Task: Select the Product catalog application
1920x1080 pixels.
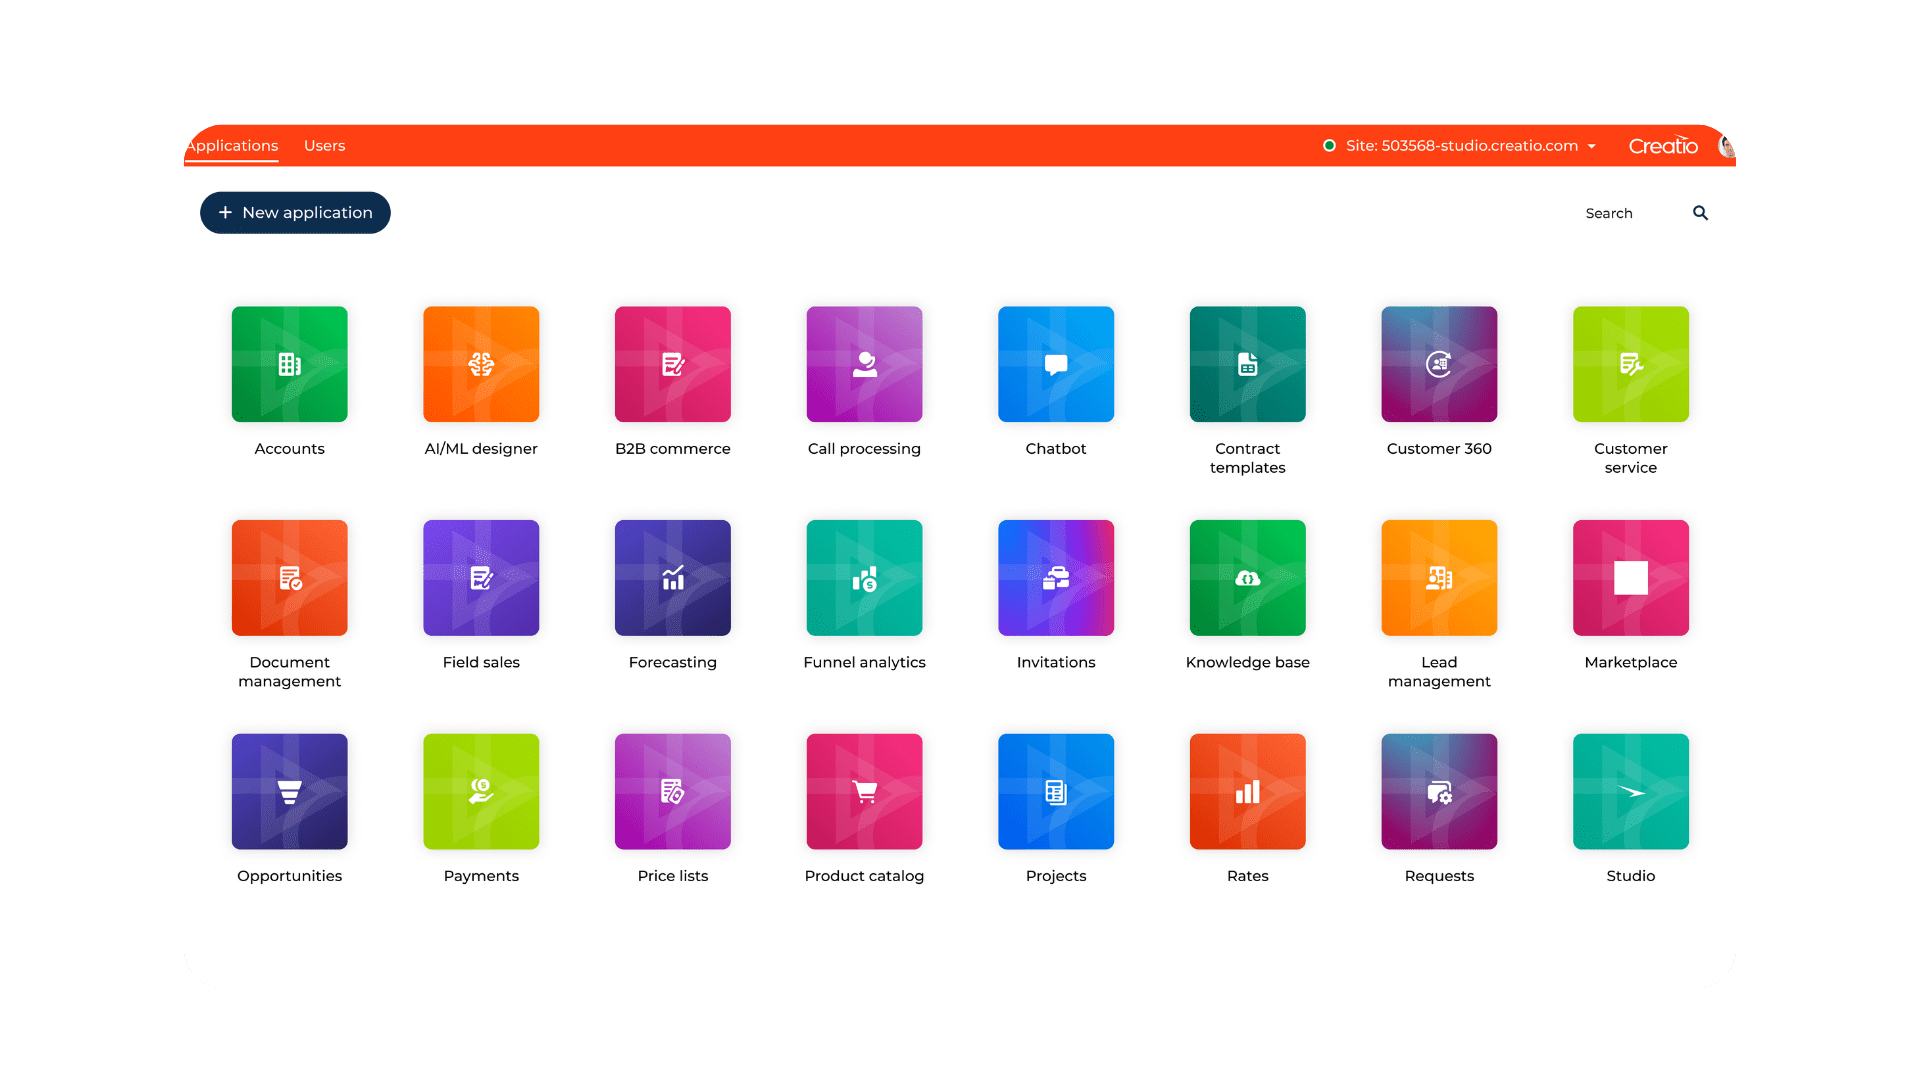Action: click(x=864, y=791)
